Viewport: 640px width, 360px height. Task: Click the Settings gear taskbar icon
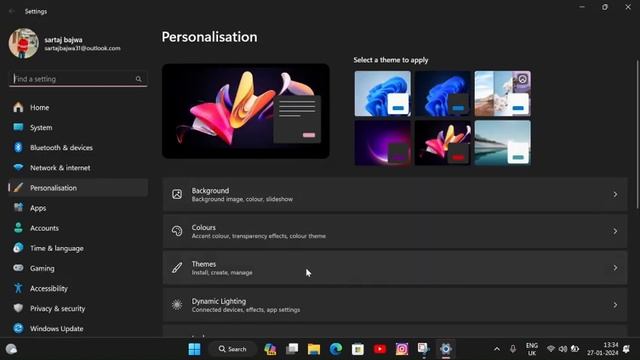tap(446, 349)
